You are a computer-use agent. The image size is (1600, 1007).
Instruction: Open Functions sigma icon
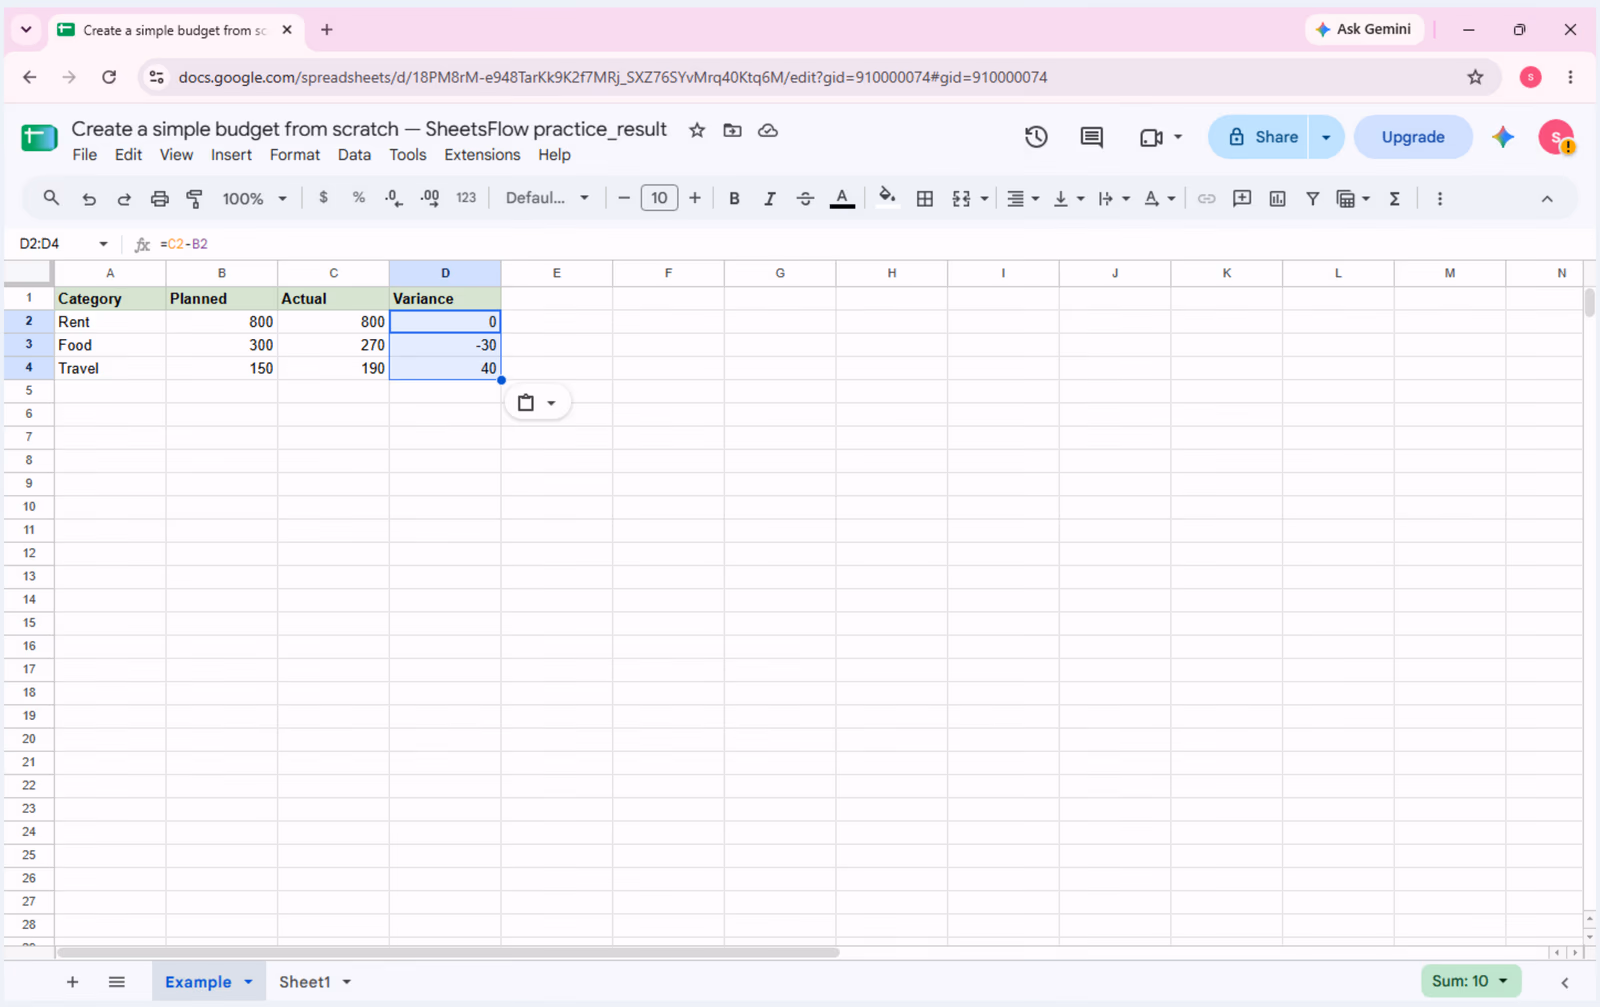click(x=1394, y=199)
